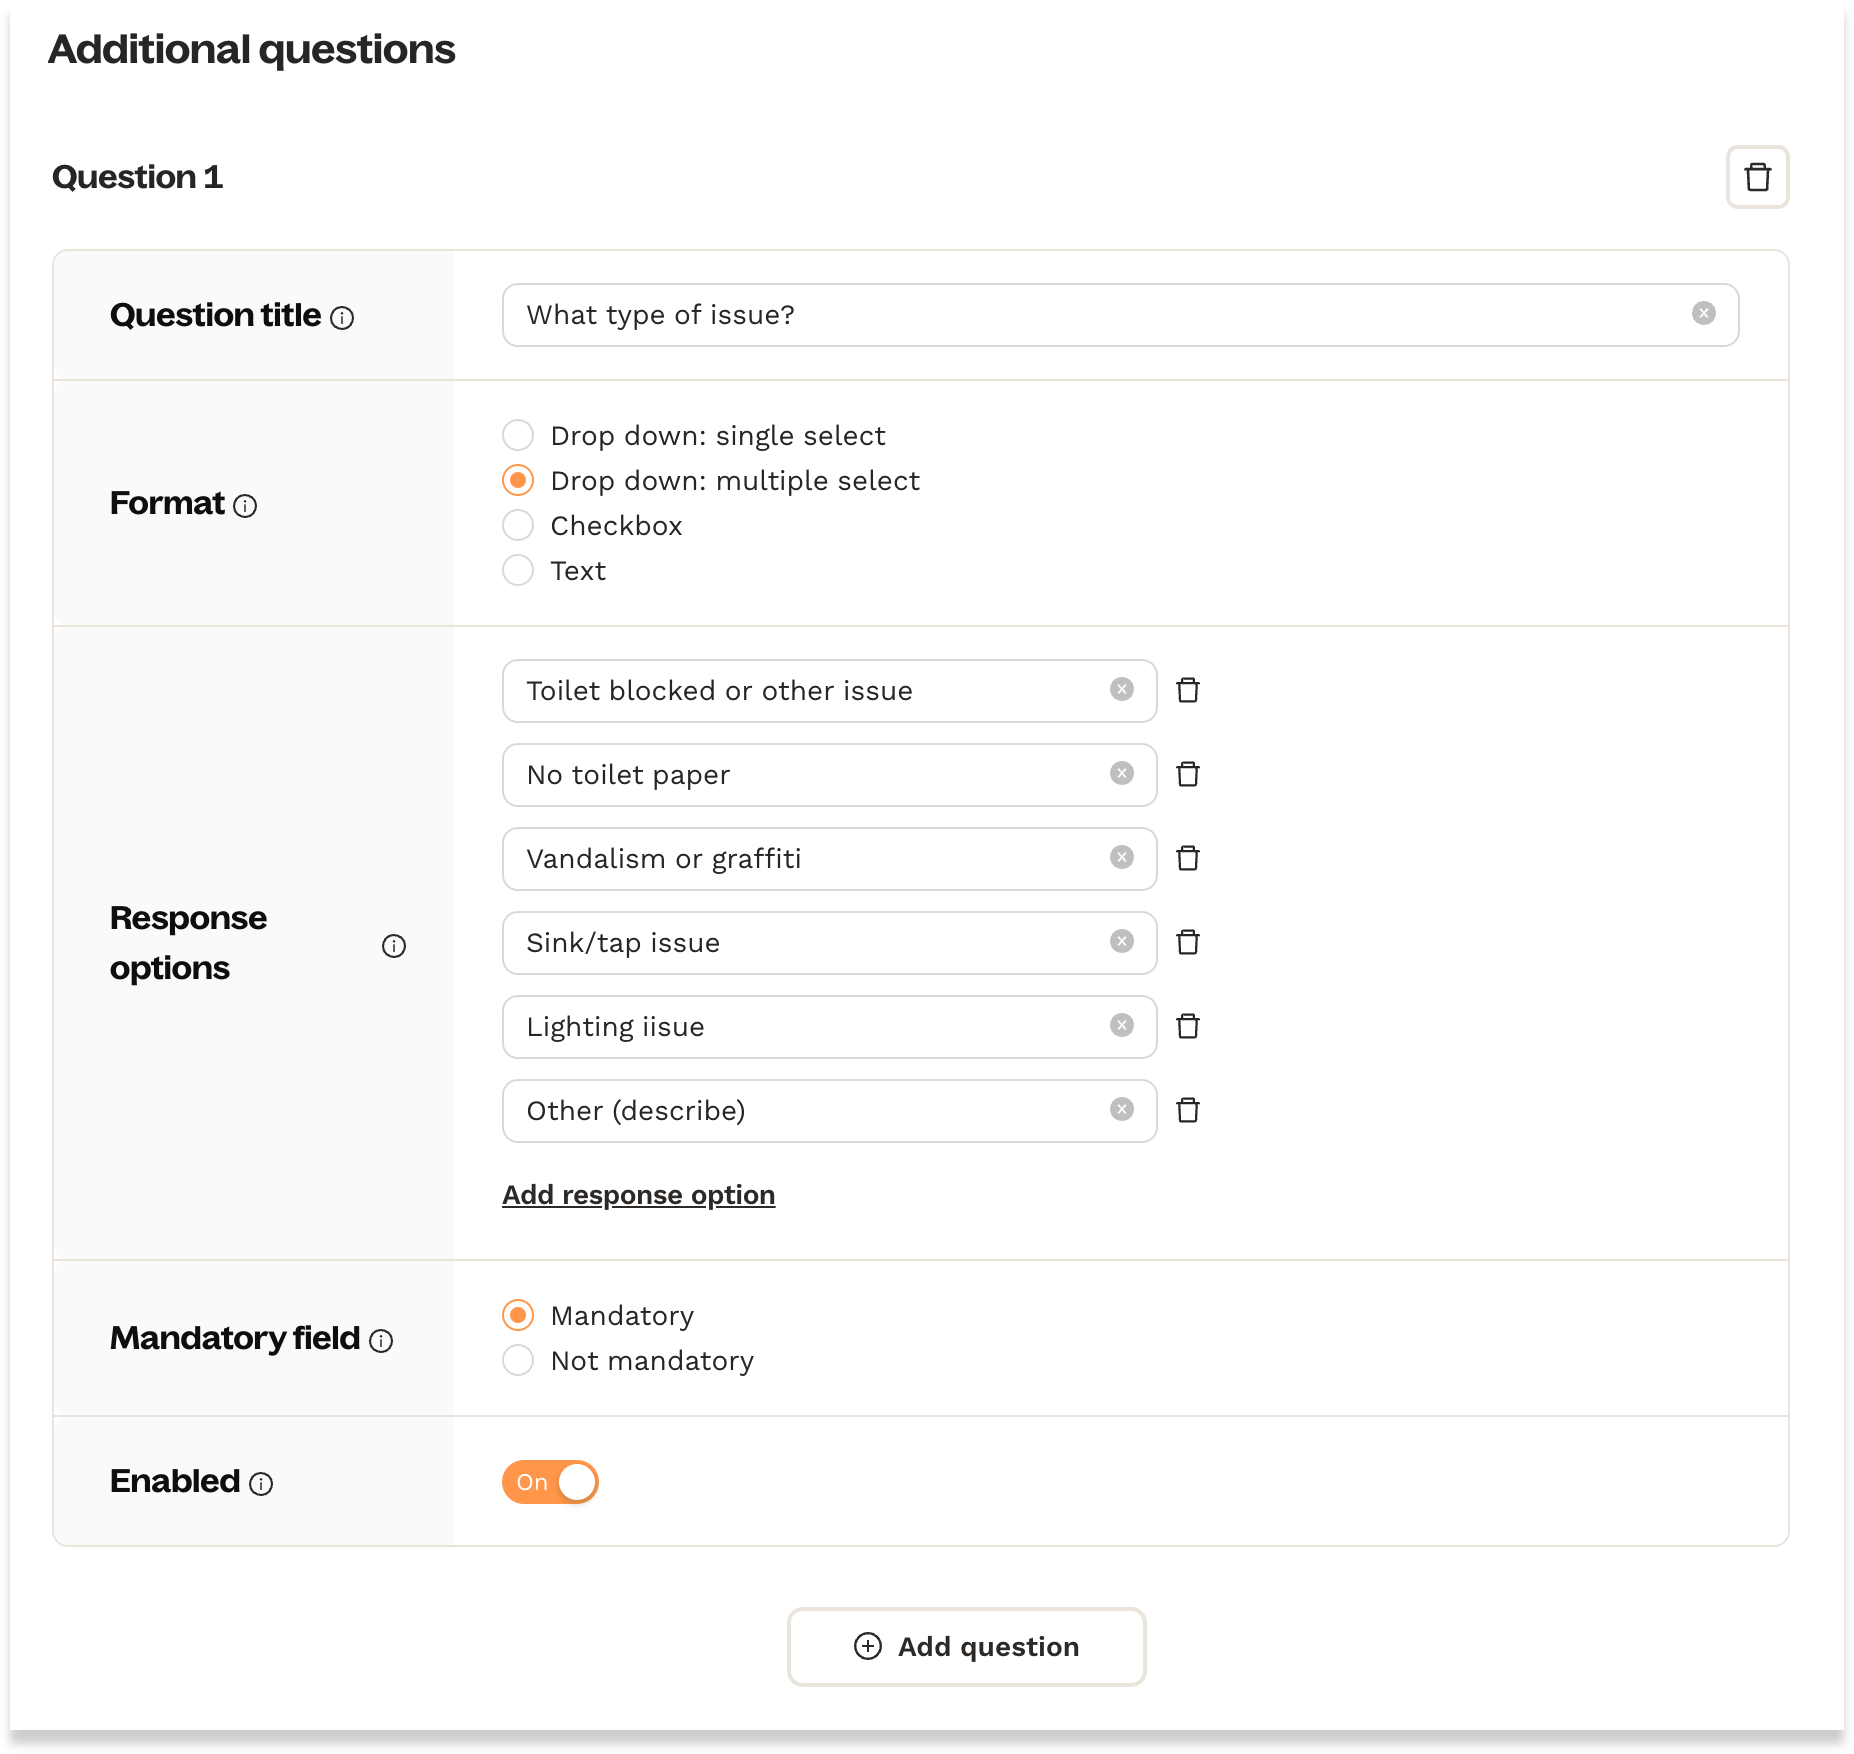The image size is (1854, 1754).
Task: Delete the 'Toilet blocked or other issue' option
Action: (x=1187, y=690)
